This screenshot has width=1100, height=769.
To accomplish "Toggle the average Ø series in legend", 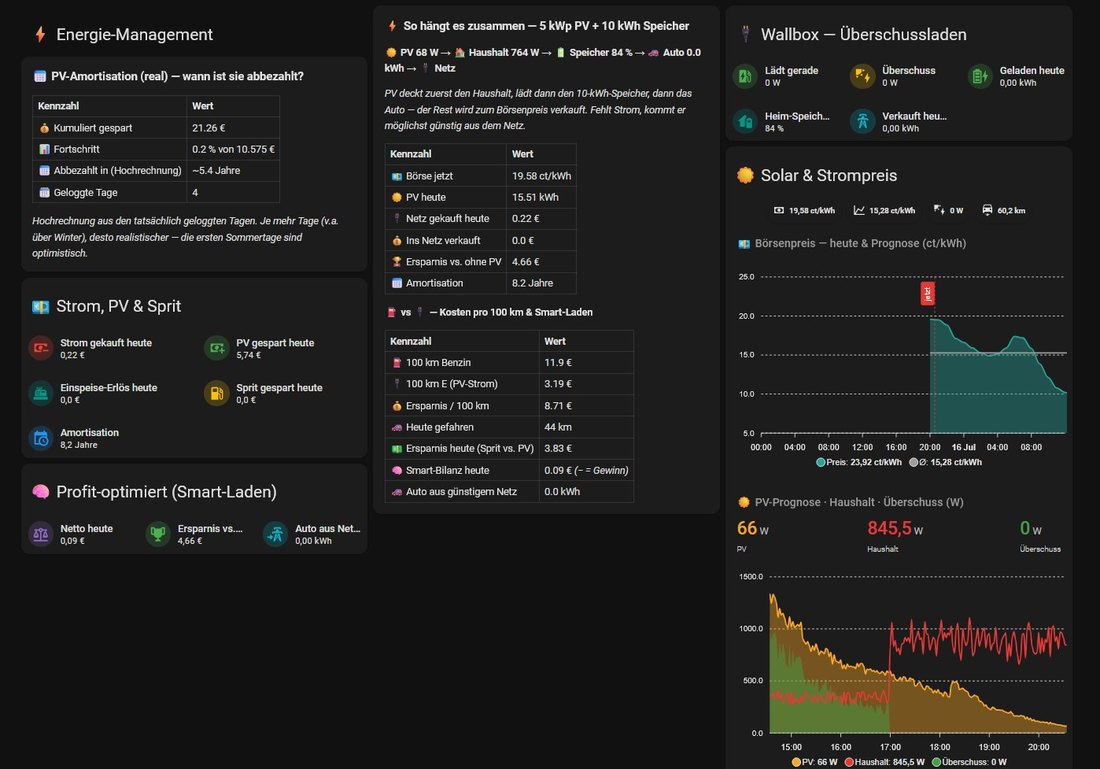I will tap(945, 462).
